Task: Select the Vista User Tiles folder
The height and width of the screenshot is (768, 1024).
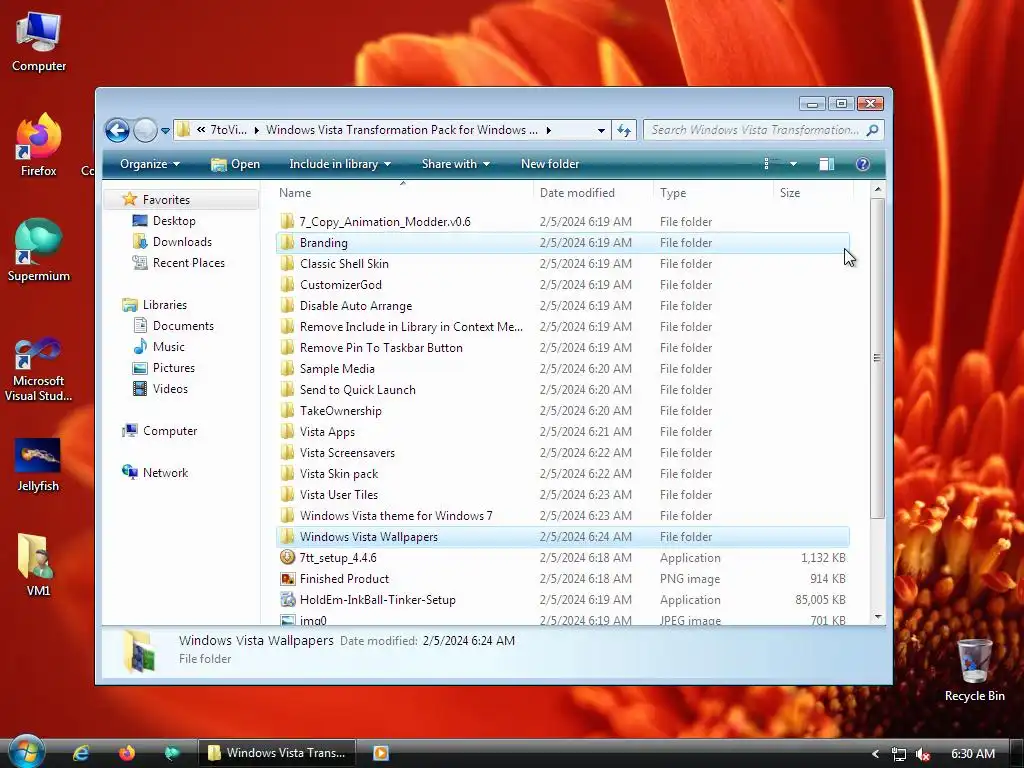Action: pyautogui.click(x=562, y=494)
